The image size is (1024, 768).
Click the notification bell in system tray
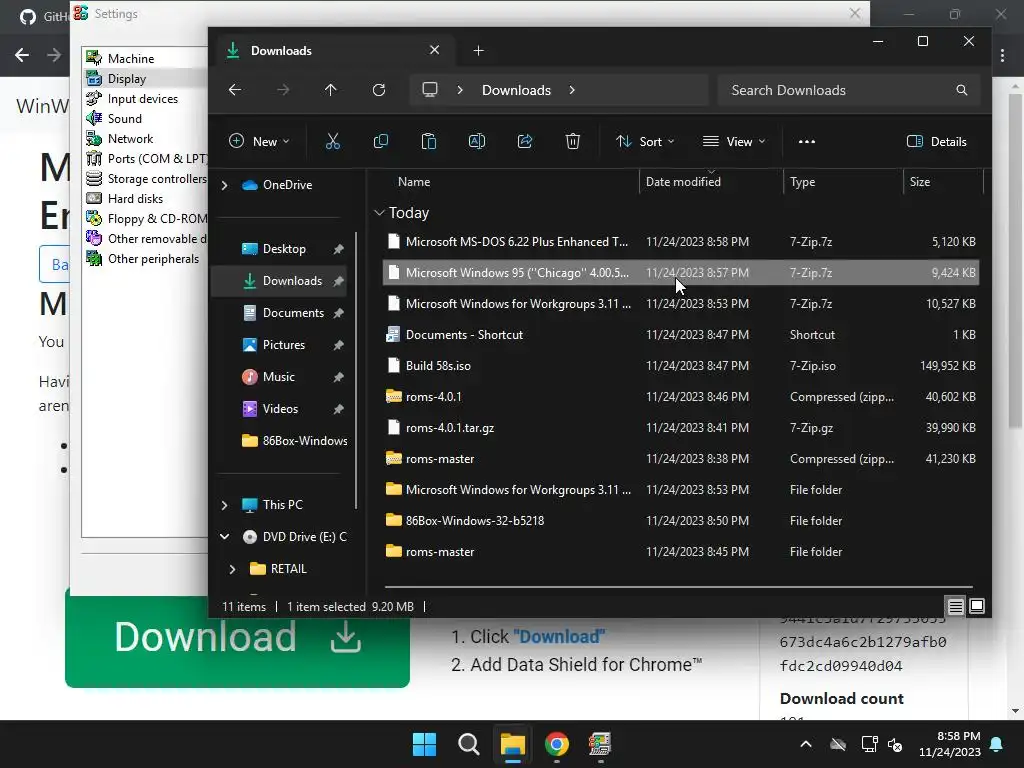point(997,744)
